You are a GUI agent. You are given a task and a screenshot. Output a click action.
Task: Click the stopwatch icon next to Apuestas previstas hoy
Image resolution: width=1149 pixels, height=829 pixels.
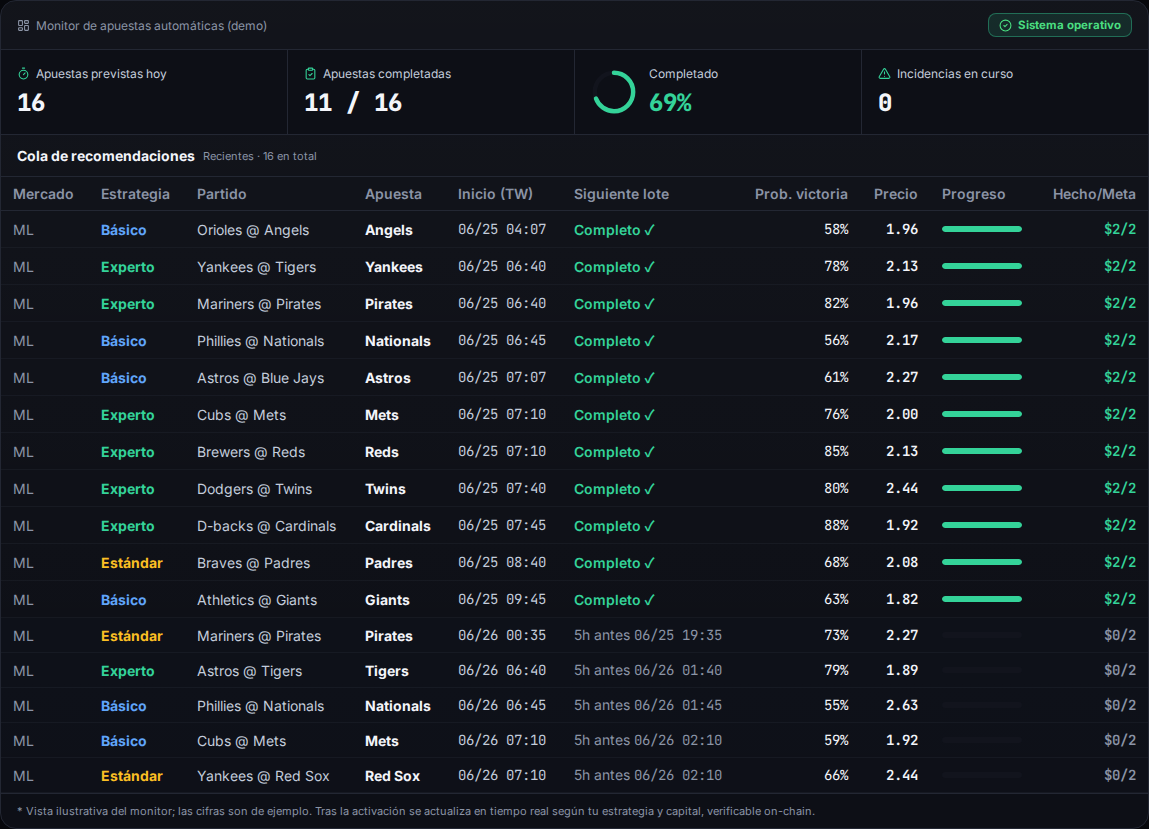[x=23, y=74]
